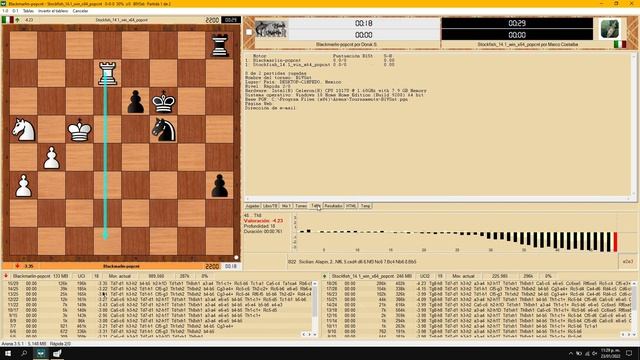Click the black pawn on h3

point(220,186)
